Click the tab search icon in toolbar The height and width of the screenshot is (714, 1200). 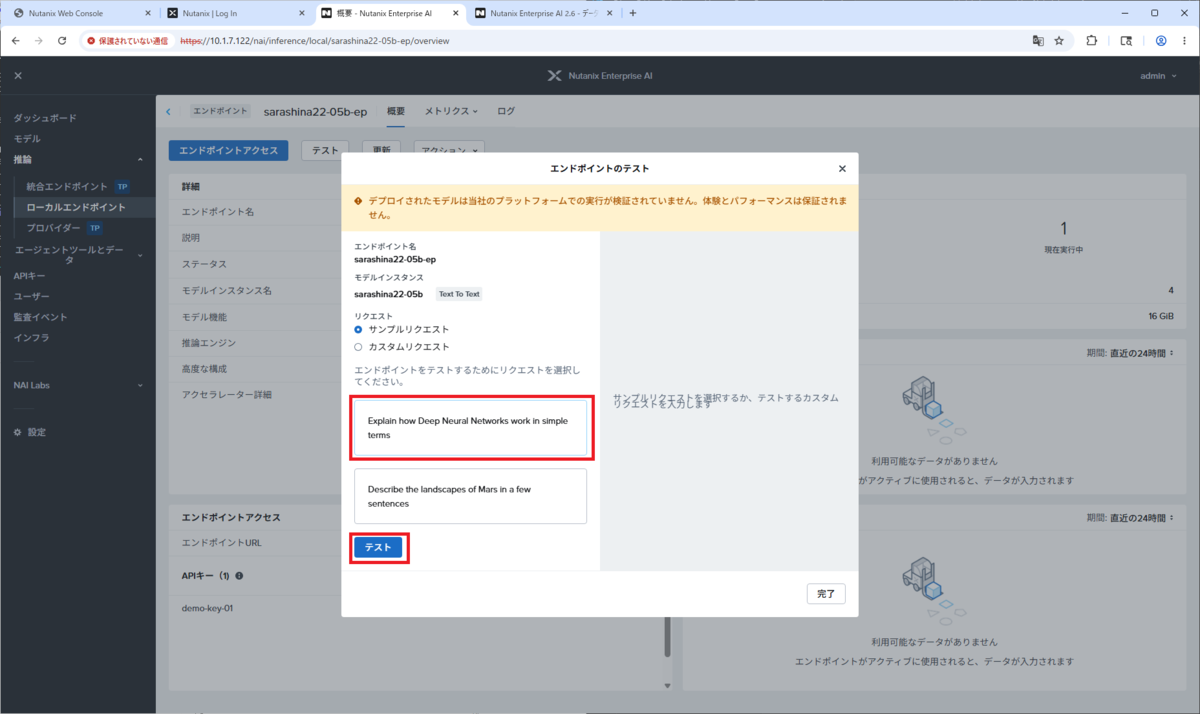(1126, 41)
